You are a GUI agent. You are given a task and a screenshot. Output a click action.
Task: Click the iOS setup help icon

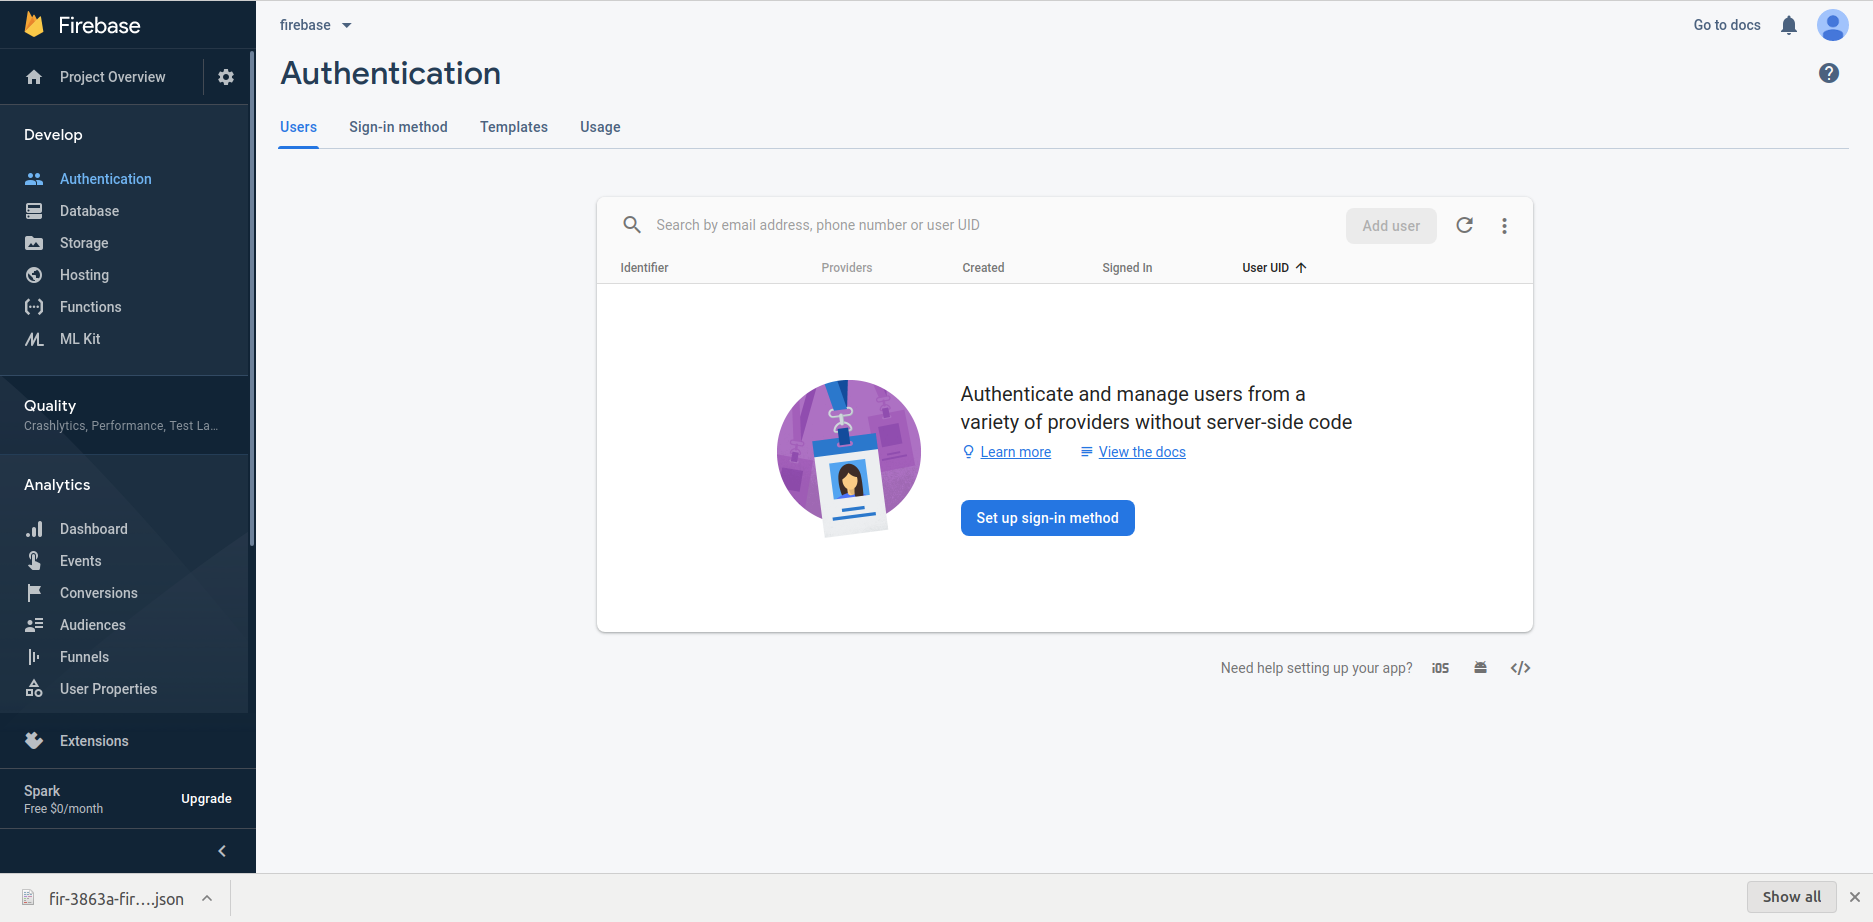pos(1440,668)
